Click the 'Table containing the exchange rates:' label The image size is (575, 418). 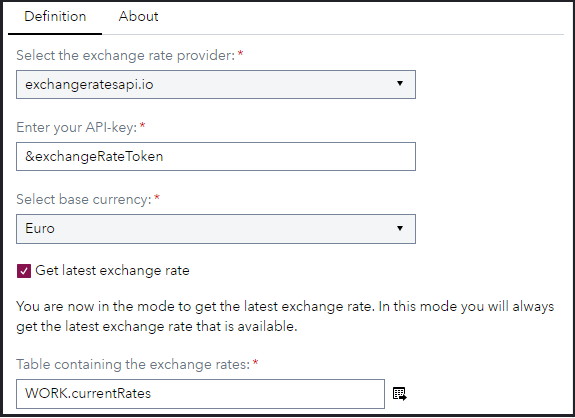(133, 364)
